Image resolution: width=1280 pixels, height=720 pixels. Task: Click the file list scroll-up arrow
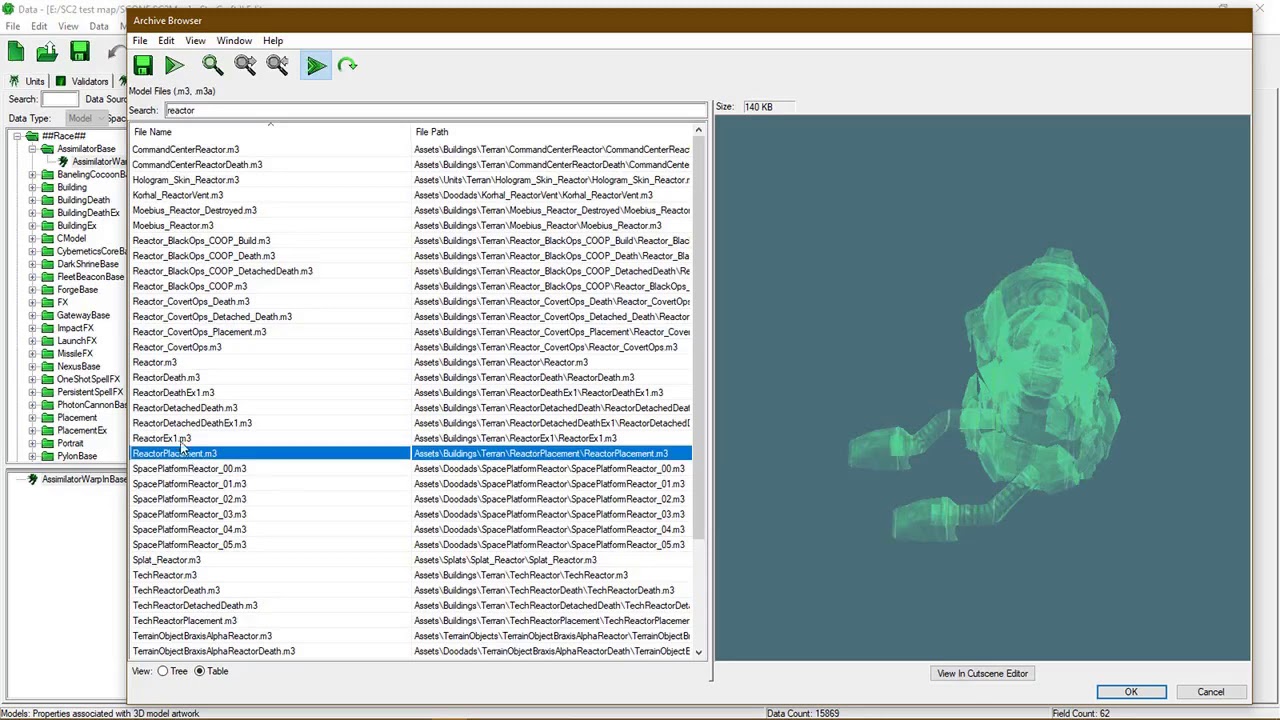(698, 131)
